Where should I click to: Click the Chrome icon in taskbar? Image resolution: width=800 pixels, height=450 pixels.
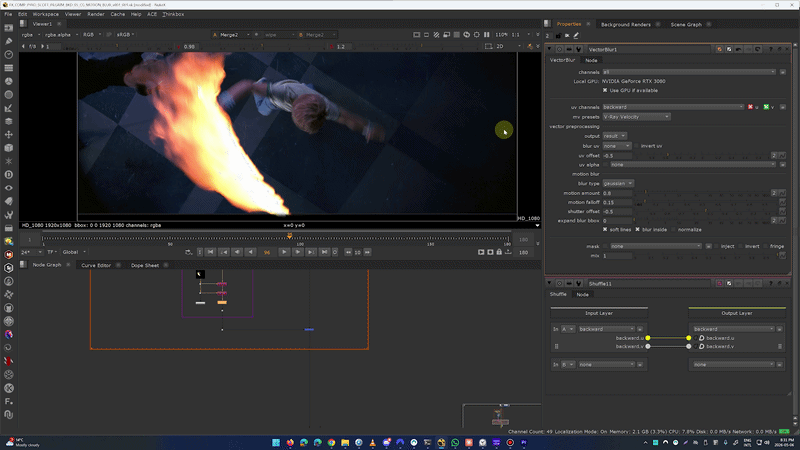pyautogui.click(x=332, y=442)
